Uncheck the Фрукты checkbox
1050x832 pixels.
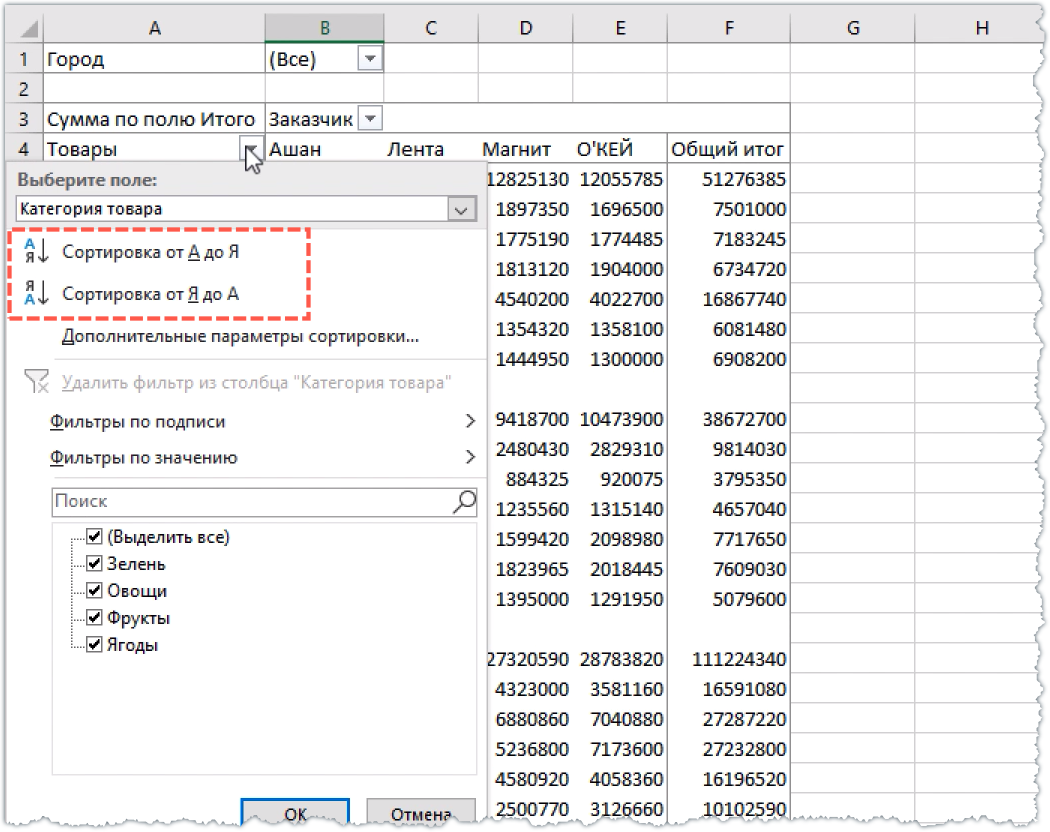tap(94, 617)
